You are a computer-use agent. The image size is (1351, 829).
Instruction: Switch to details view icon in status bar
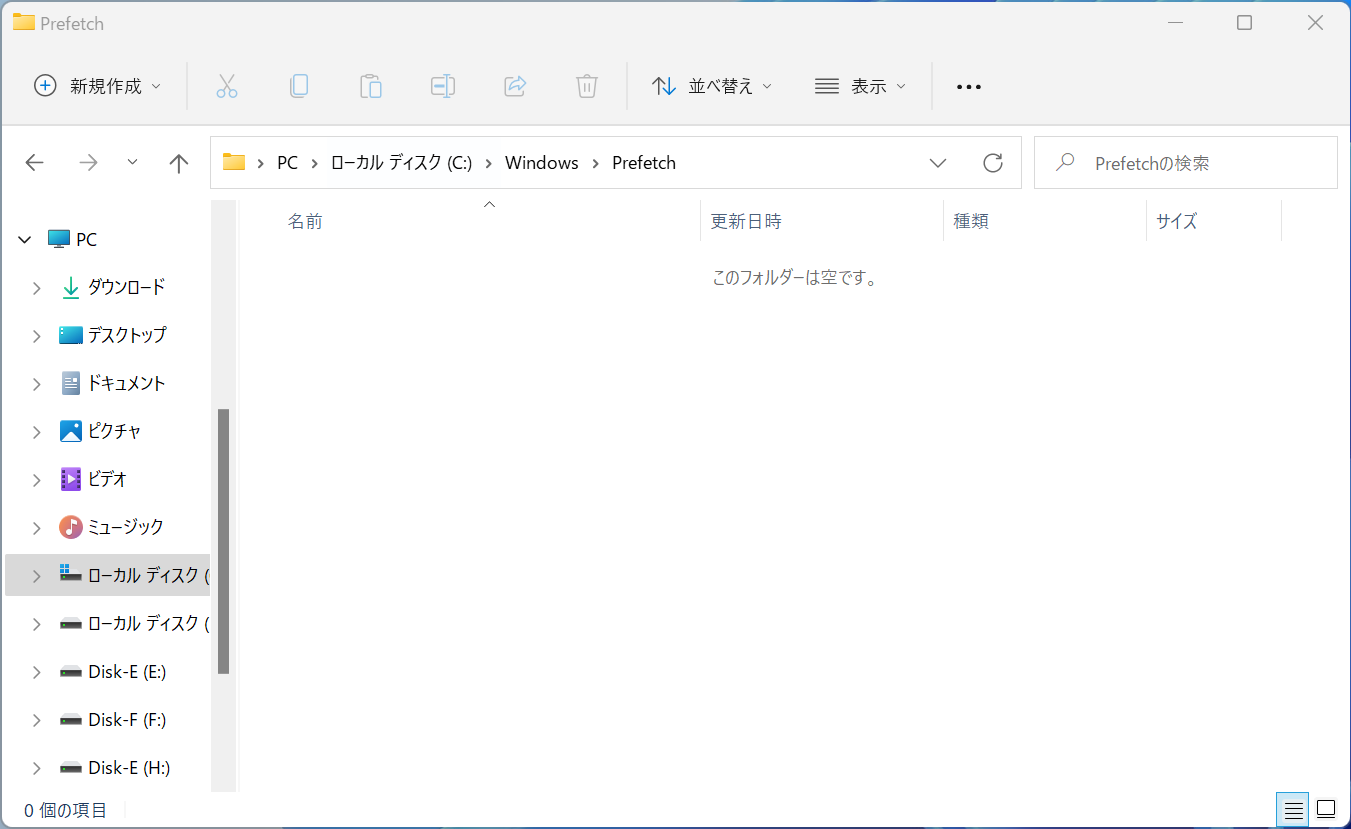pos(1293,809)
